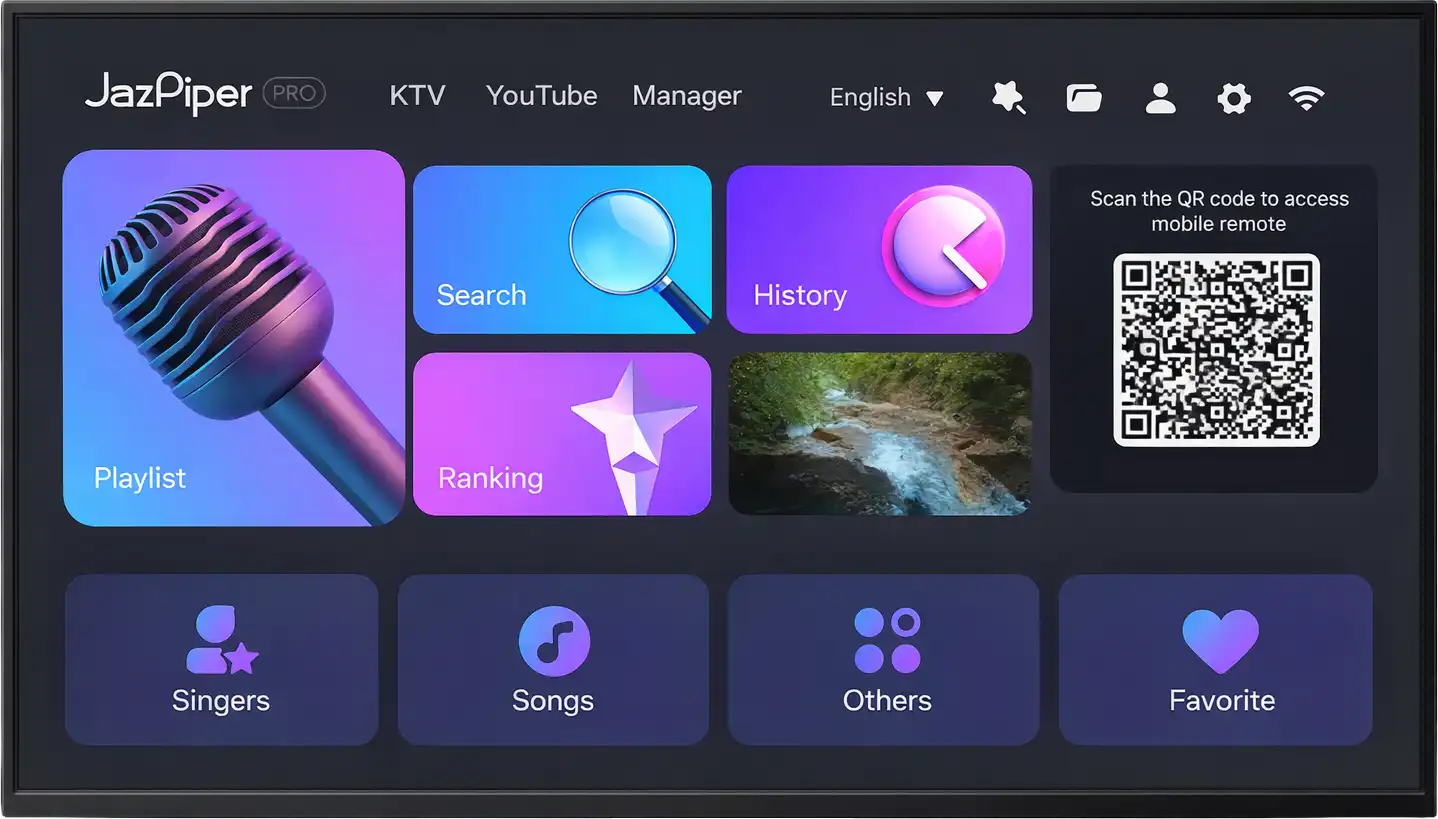Screen dimensions: 1438x819
Task: Click the folder icon in the top bar
Action: pyautogui.click(x=1083, y=97)
